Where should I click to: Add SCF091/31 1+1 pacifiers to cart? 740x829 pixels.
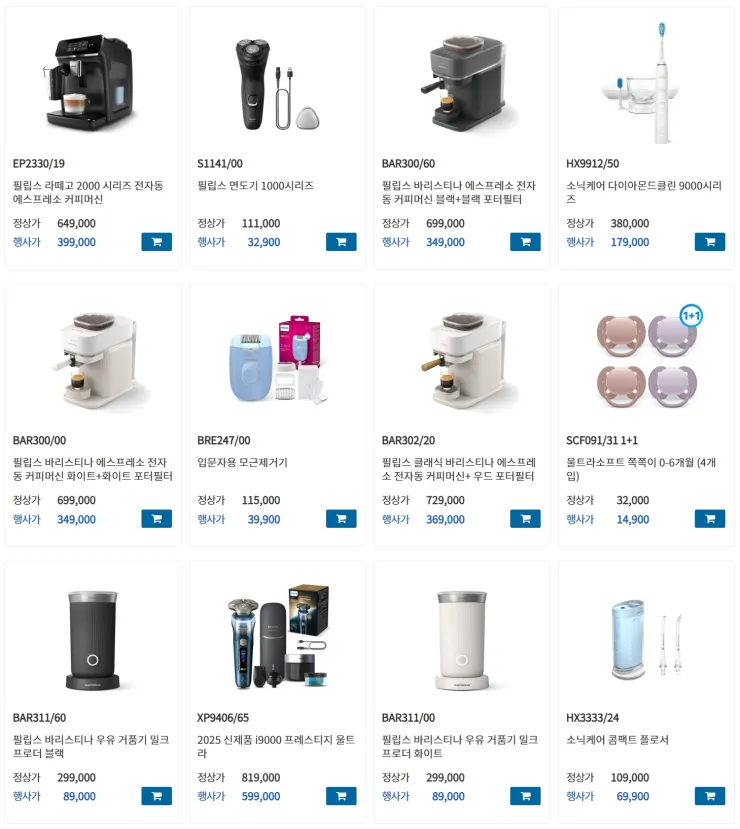tap(710, 519)
